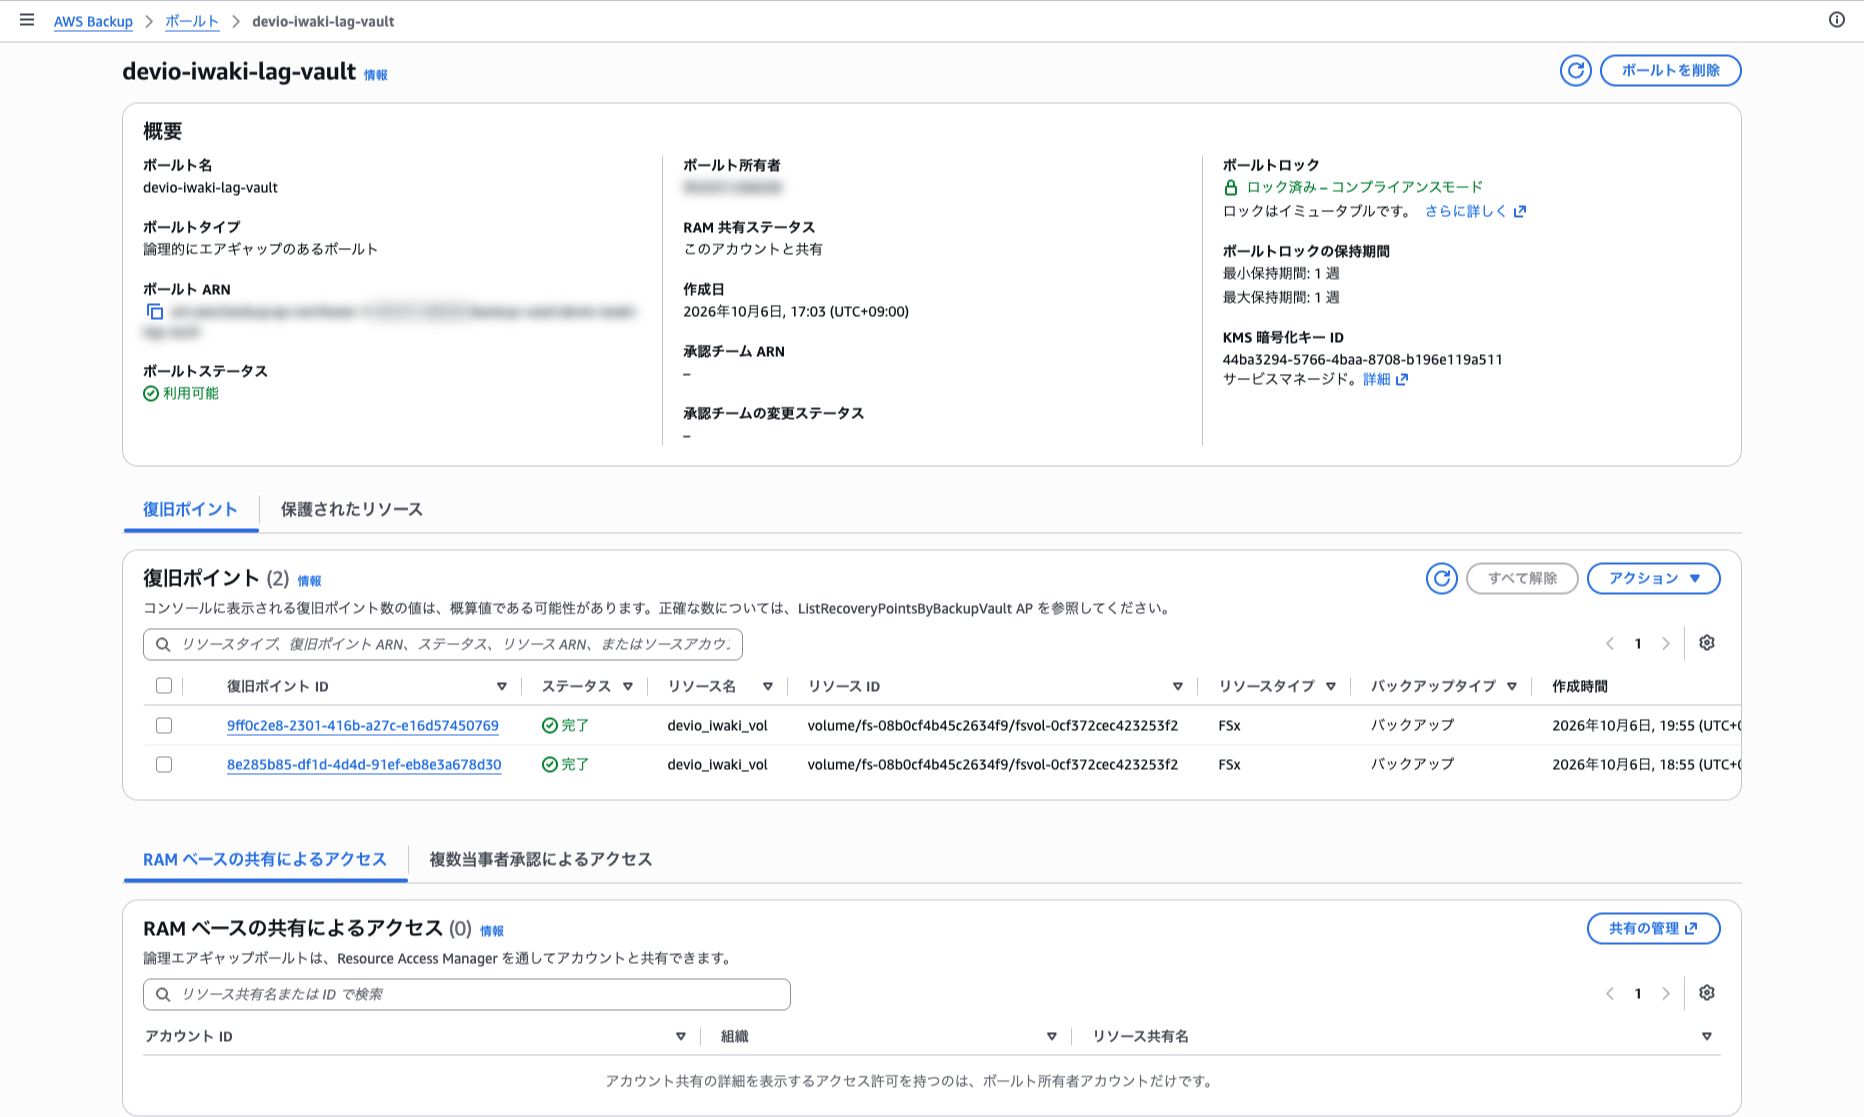Image resolution: width=1864 pixels, height=1117 pixels.
Task: Open recovery points table settings gear
Action: coord(1707,643)
